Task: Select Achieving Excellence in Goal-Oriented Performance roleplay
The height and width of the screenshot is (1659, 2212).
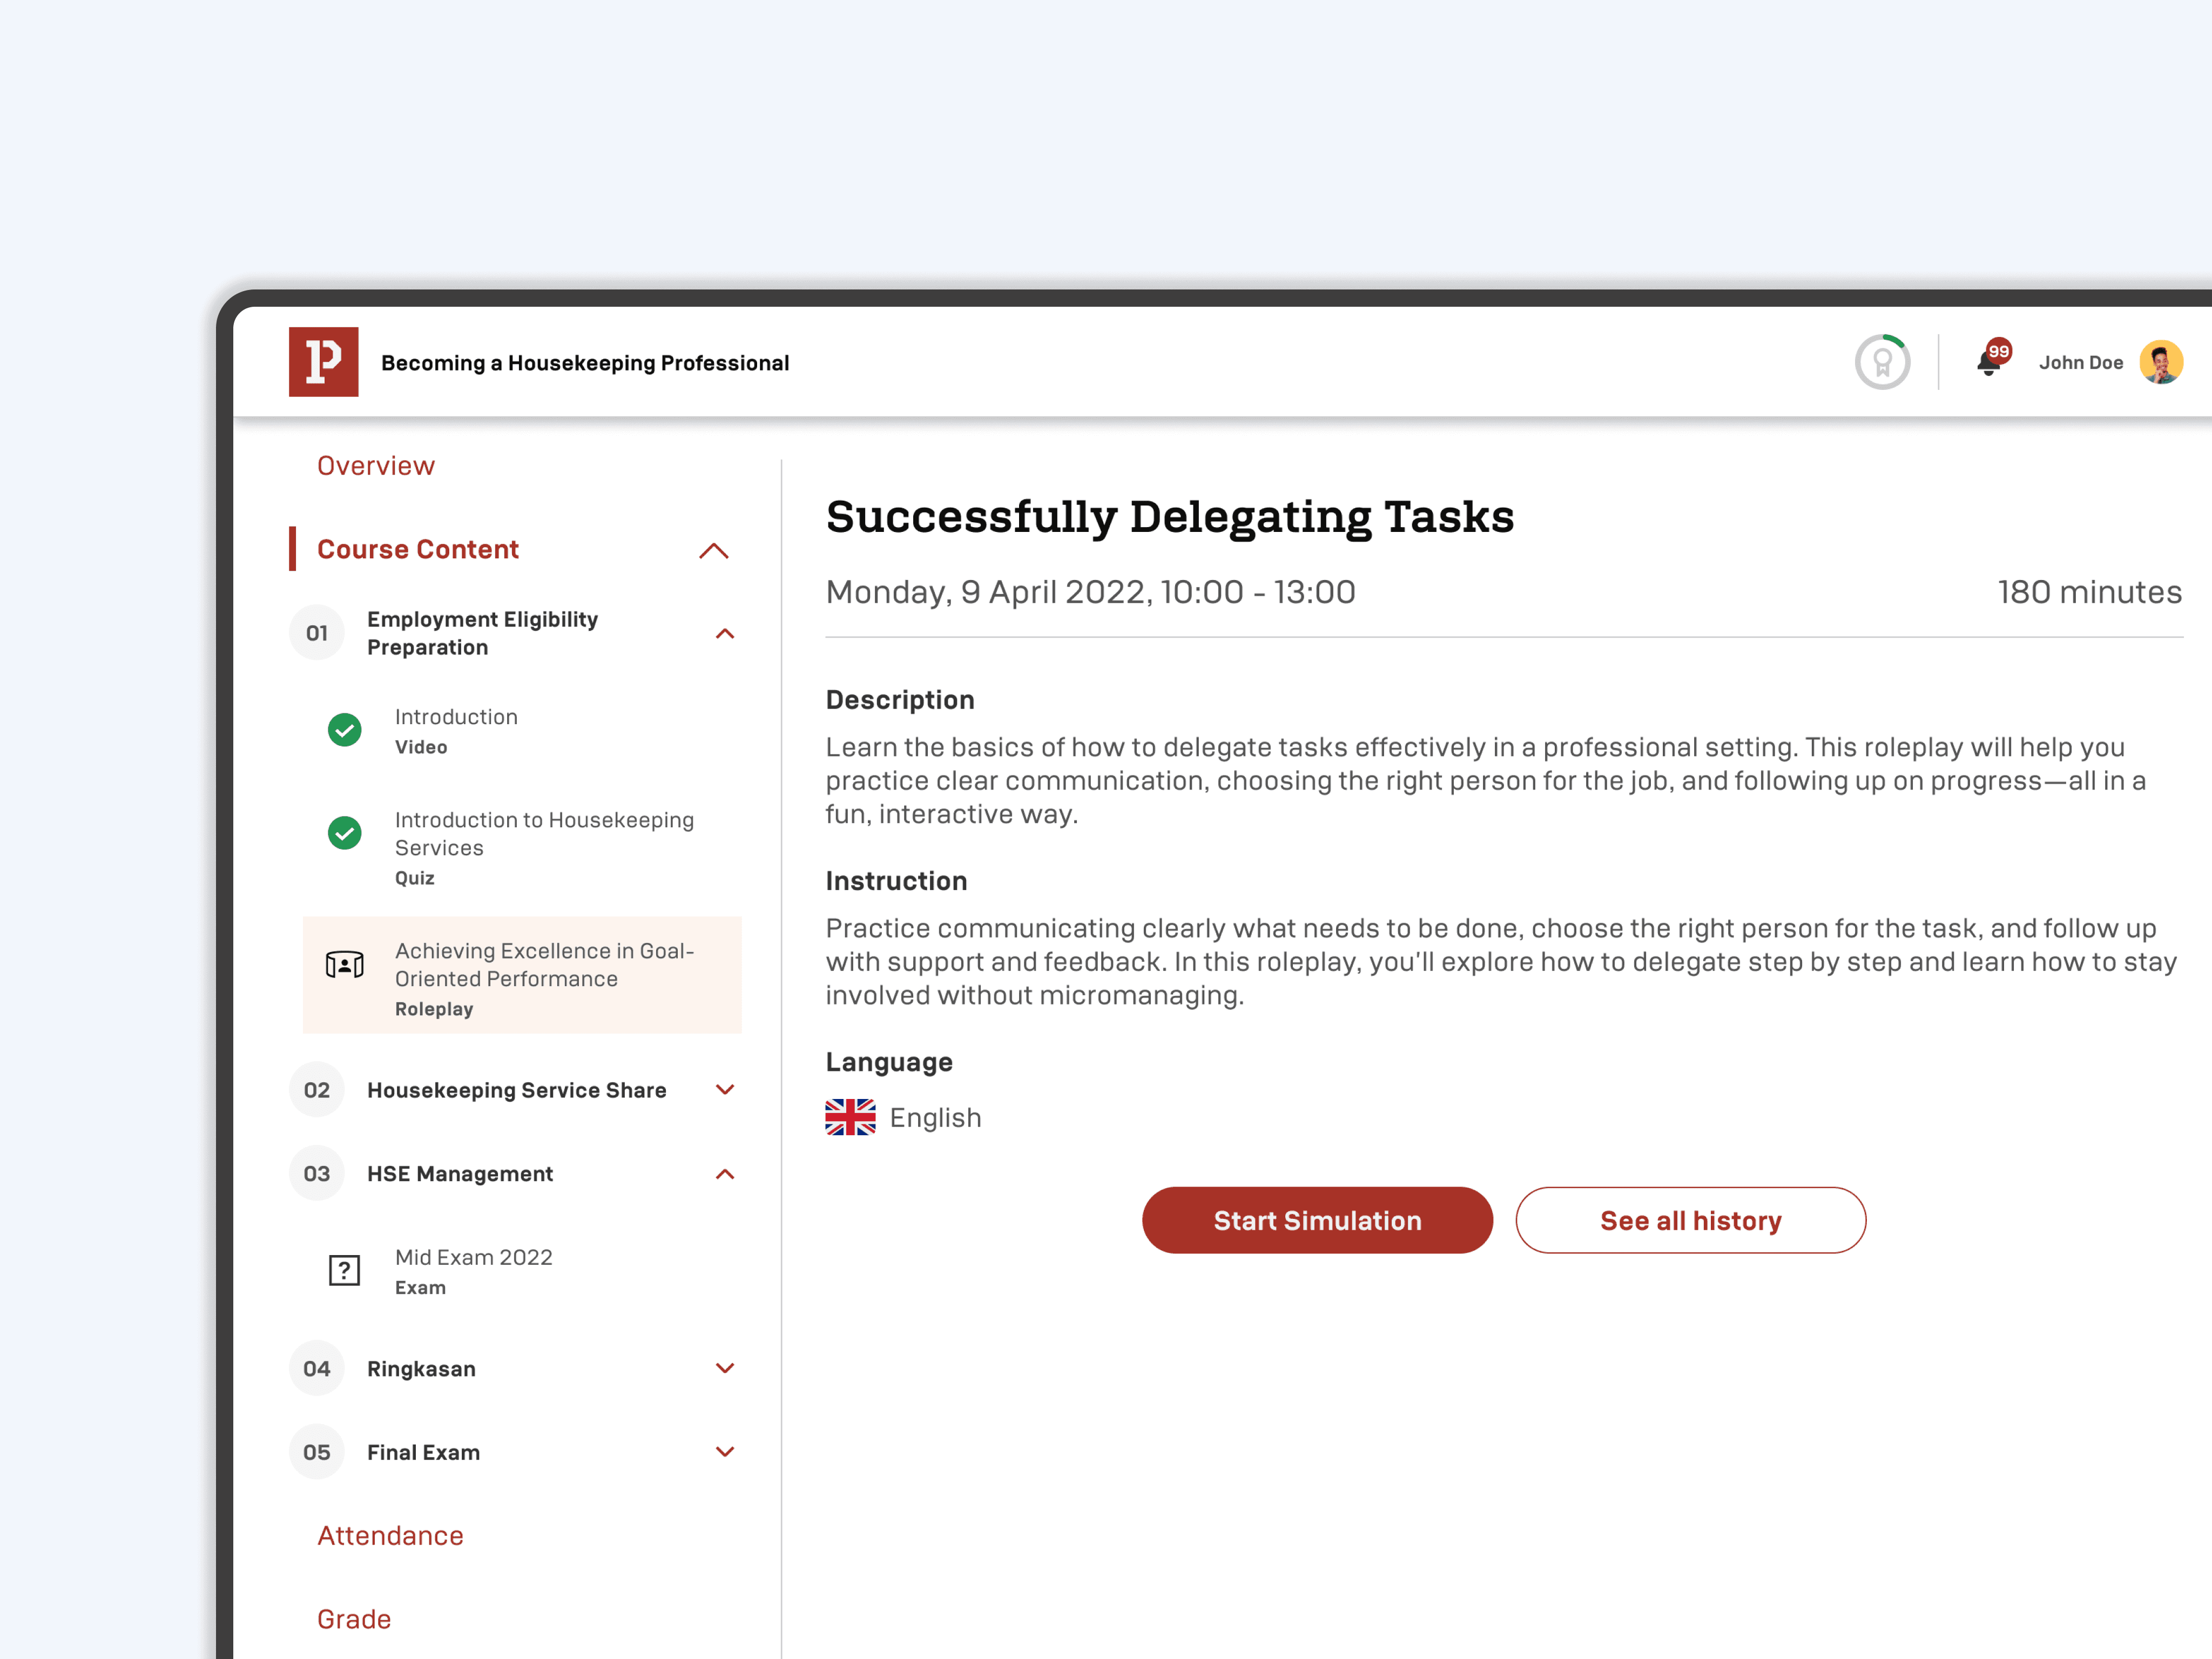Action: click(521, 976)
